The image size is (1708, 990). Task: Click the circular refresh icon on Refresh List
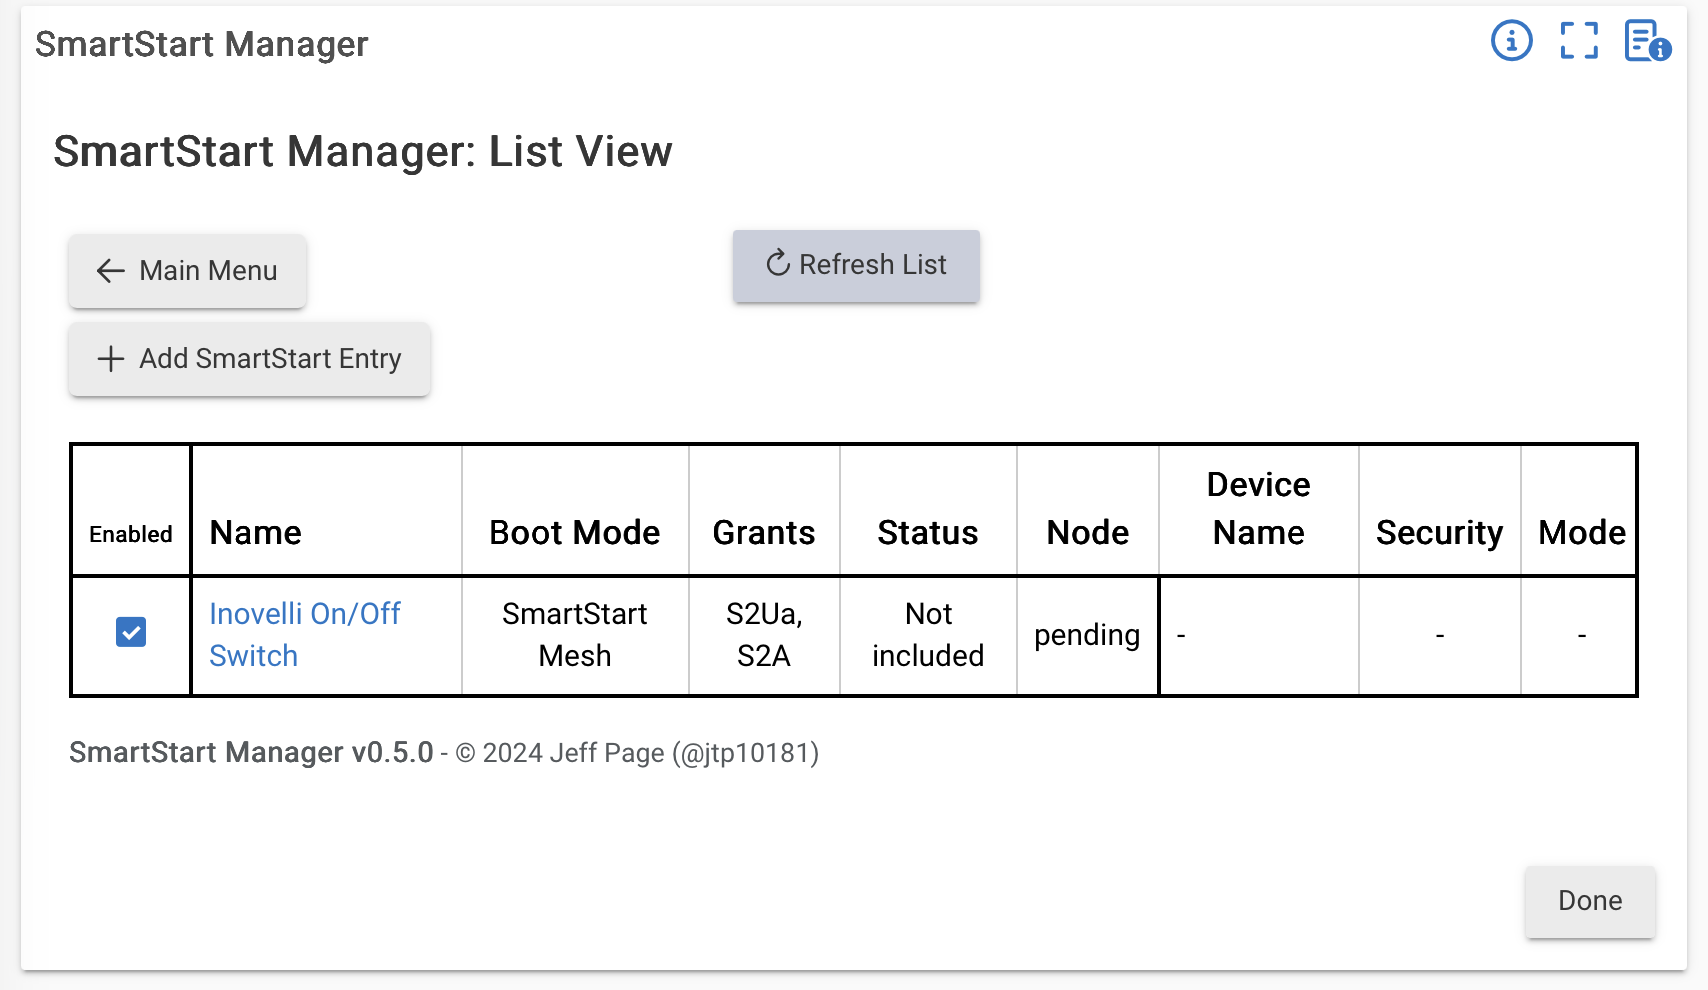pos(778,264)
